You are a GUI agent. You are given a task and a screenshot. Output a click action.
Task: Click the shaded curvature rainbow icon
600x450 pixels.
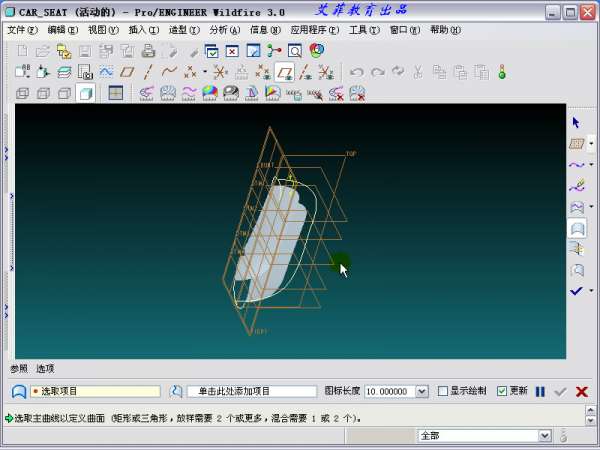pos(210,93)
